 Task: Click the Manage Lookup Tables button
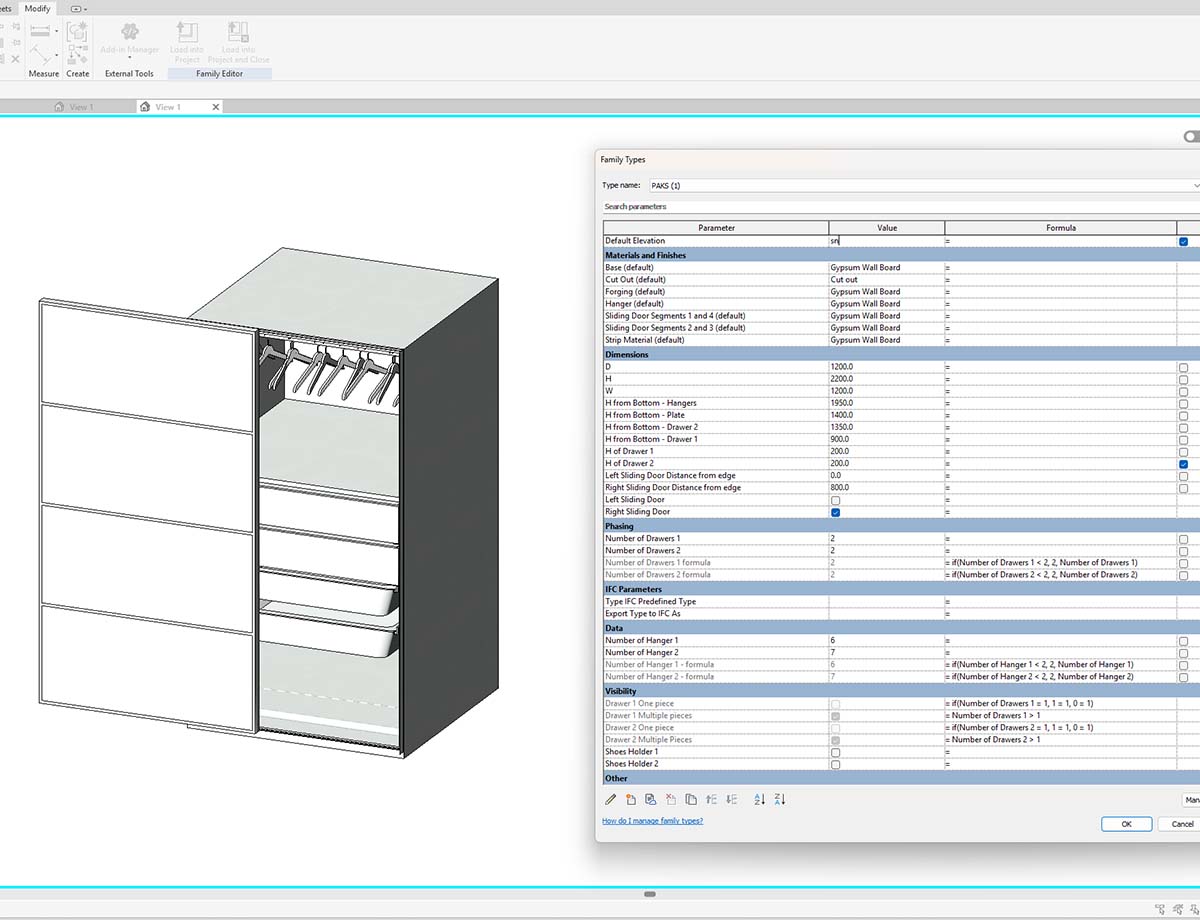pos(1192,800)
